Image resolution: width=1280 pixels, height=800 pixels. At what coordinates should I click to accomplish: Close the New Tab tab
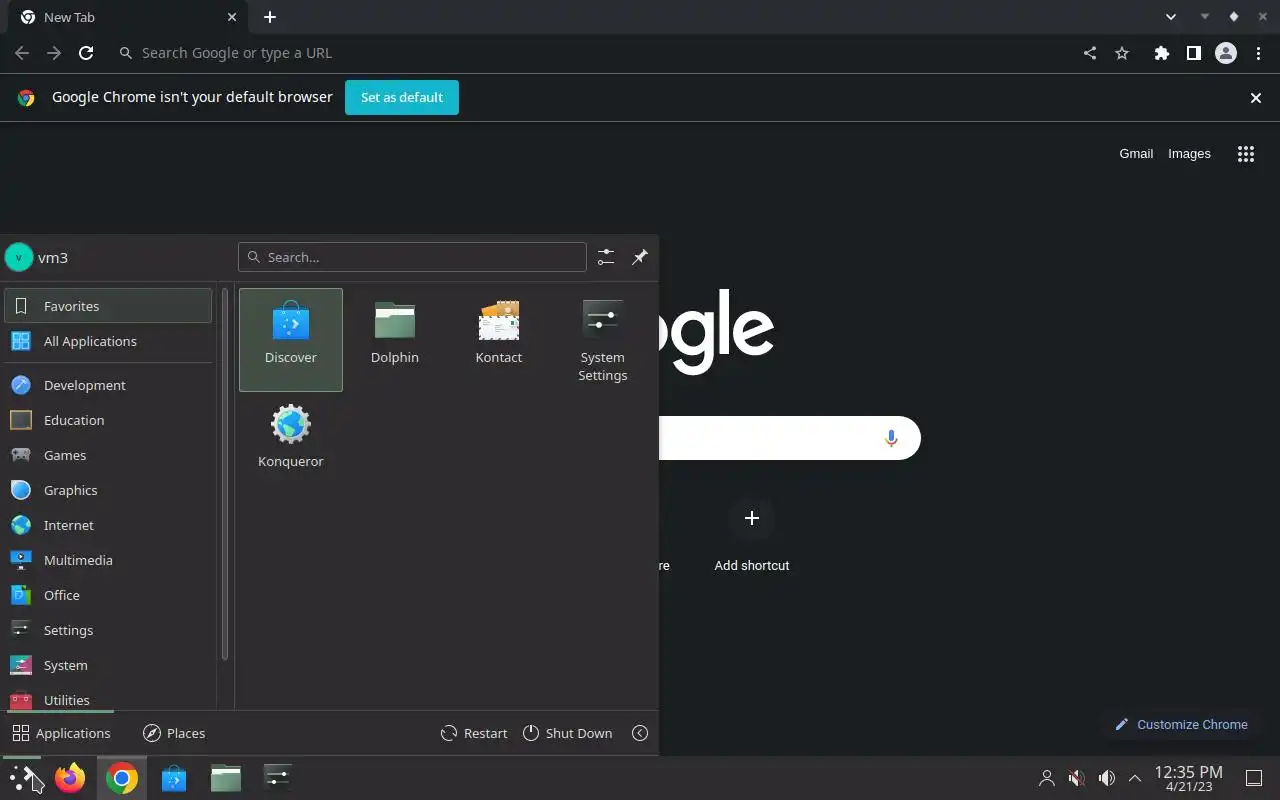[x=232, y=17]
